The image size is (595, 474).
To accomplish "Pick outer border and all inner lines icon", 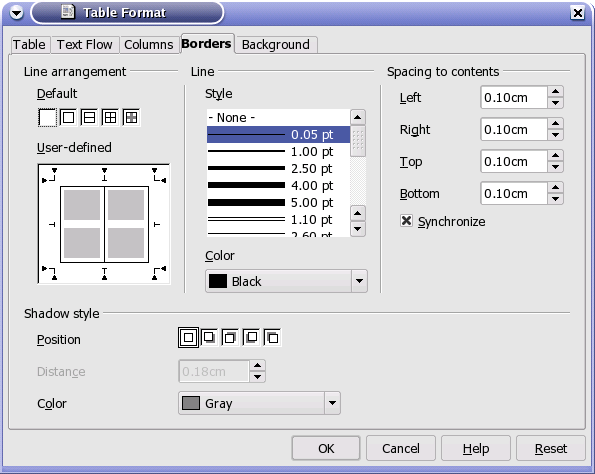I will pos(110,117).
